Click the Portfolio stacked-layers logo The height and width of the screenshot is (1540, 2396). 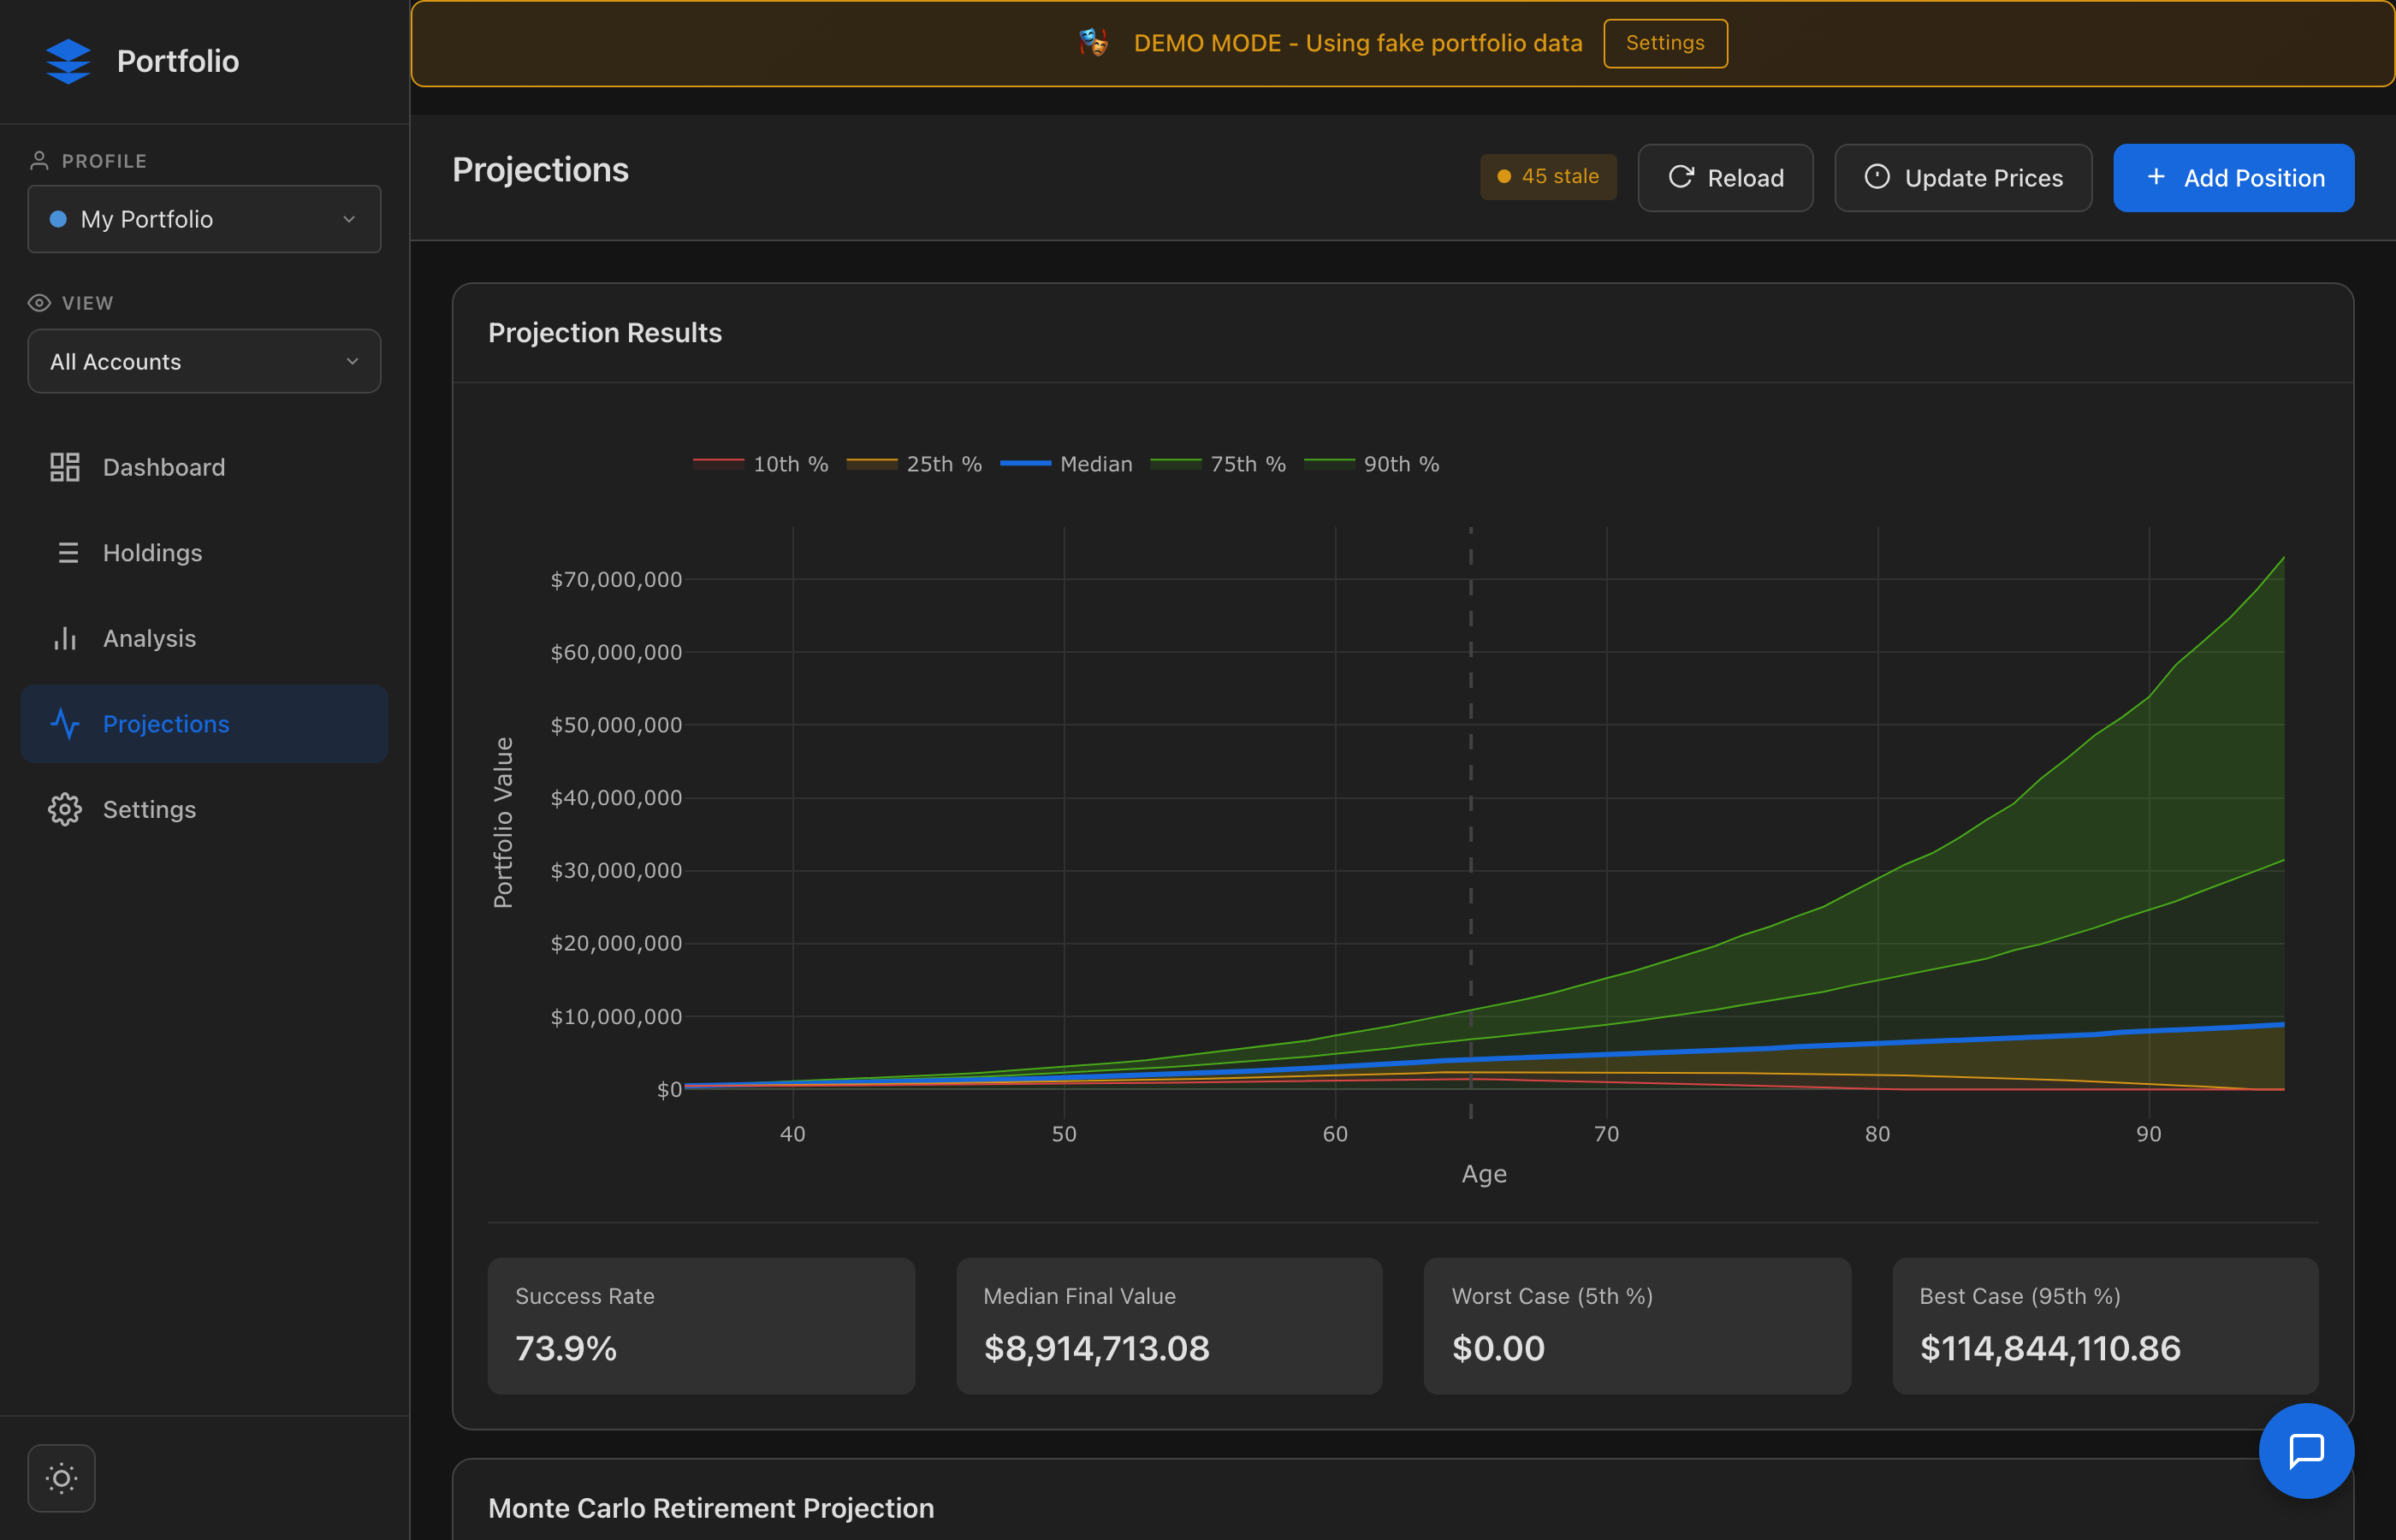(68, 61)
